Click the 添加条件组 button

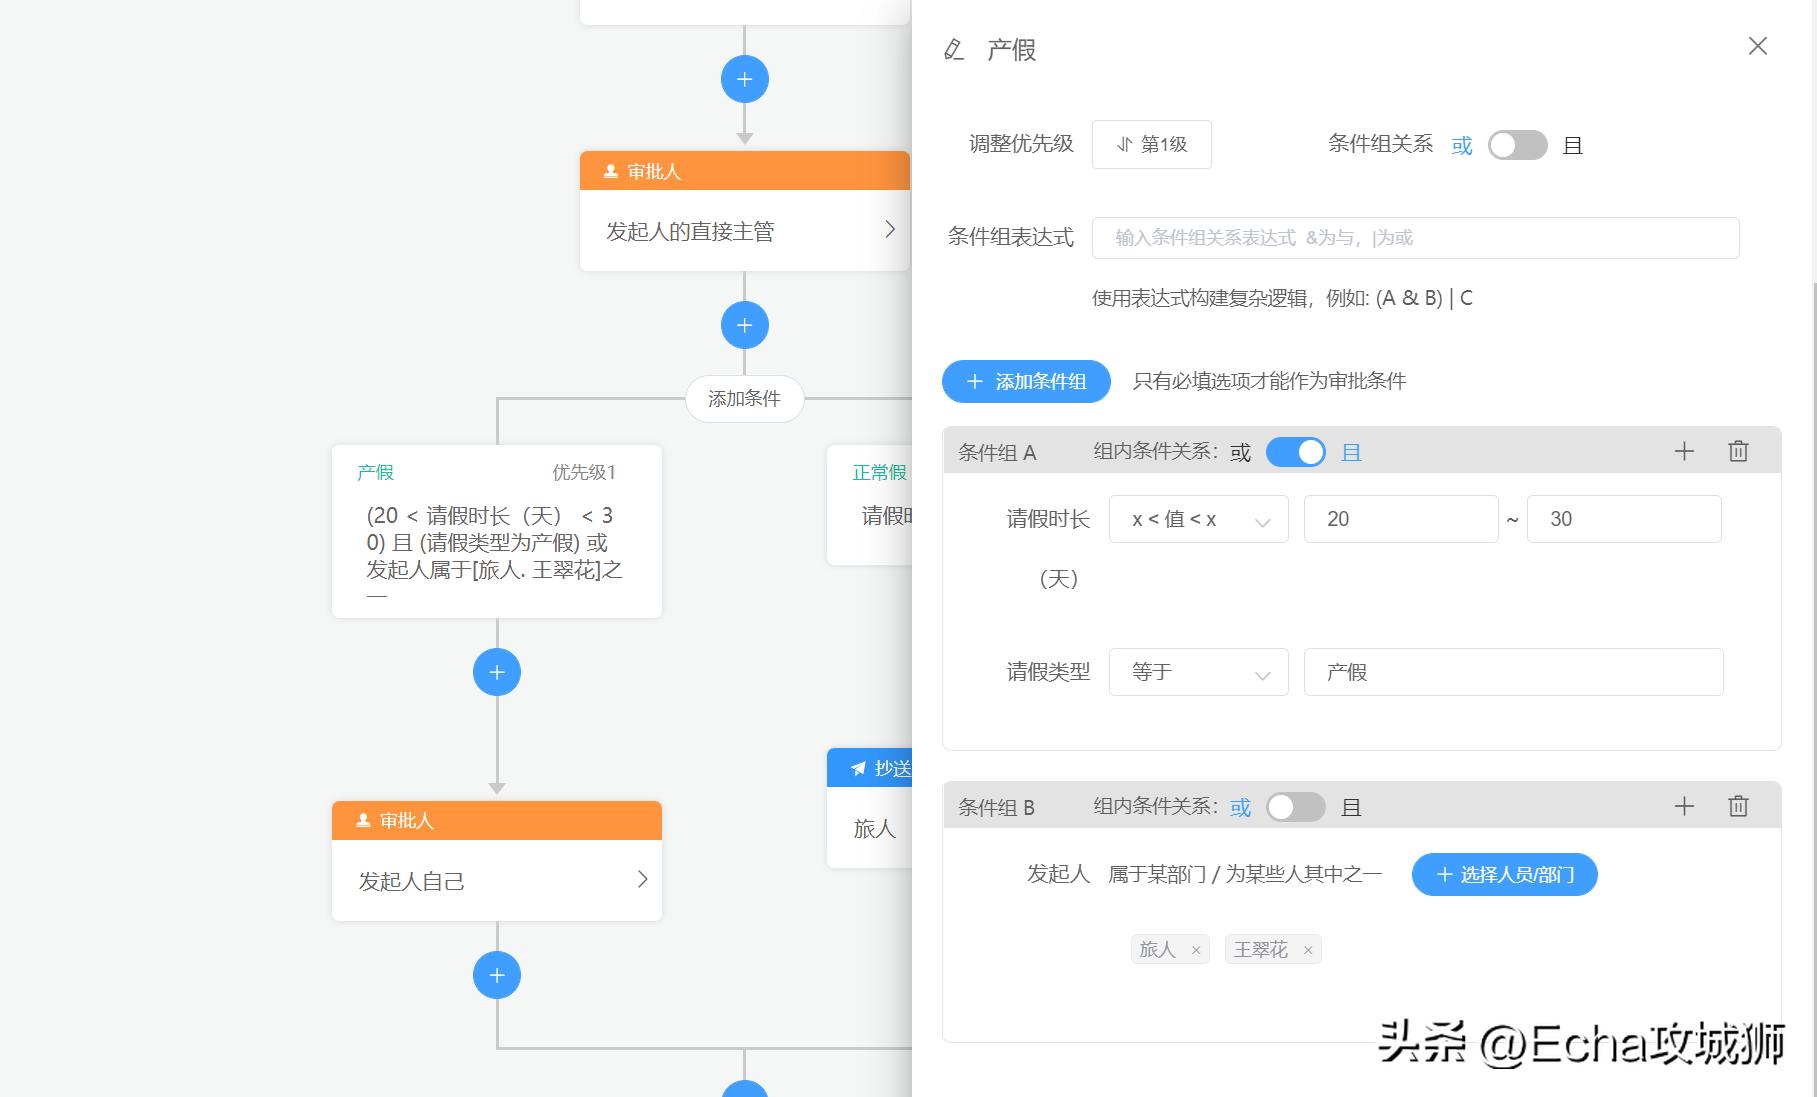[x=1026, y=381]
